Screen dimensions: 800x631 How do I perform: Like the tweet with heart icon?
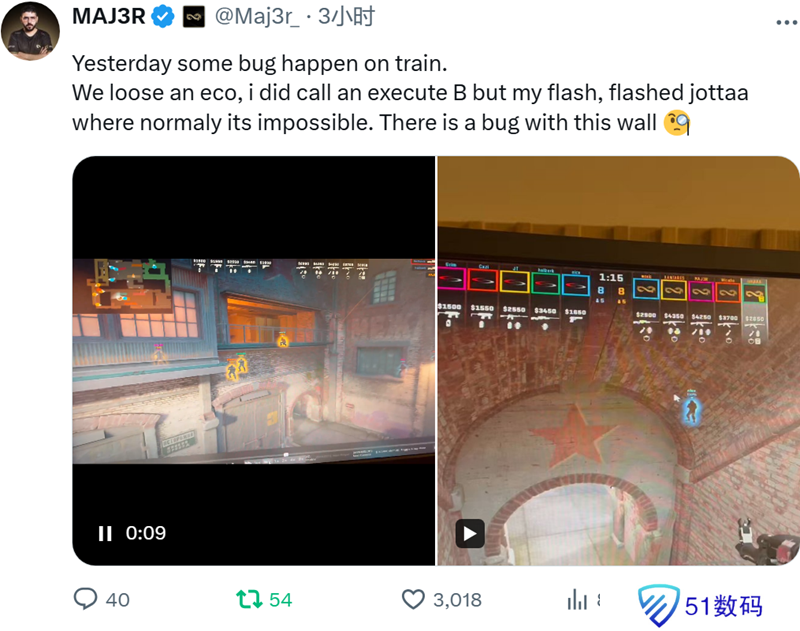pyautogui.click(x=413, y=599)
